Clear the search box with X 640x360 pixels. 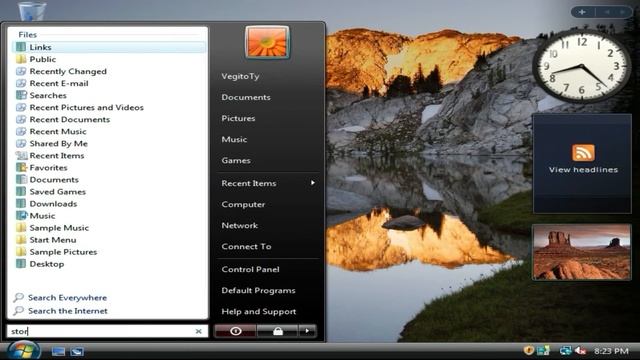tap(198, 331)
